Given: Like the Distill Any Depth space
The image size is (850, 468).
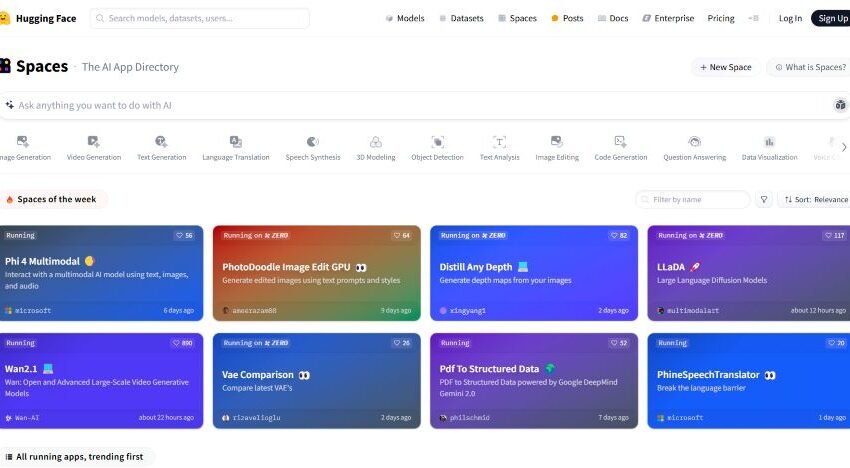Looking at the screenshot, I should tap(619, 235).
